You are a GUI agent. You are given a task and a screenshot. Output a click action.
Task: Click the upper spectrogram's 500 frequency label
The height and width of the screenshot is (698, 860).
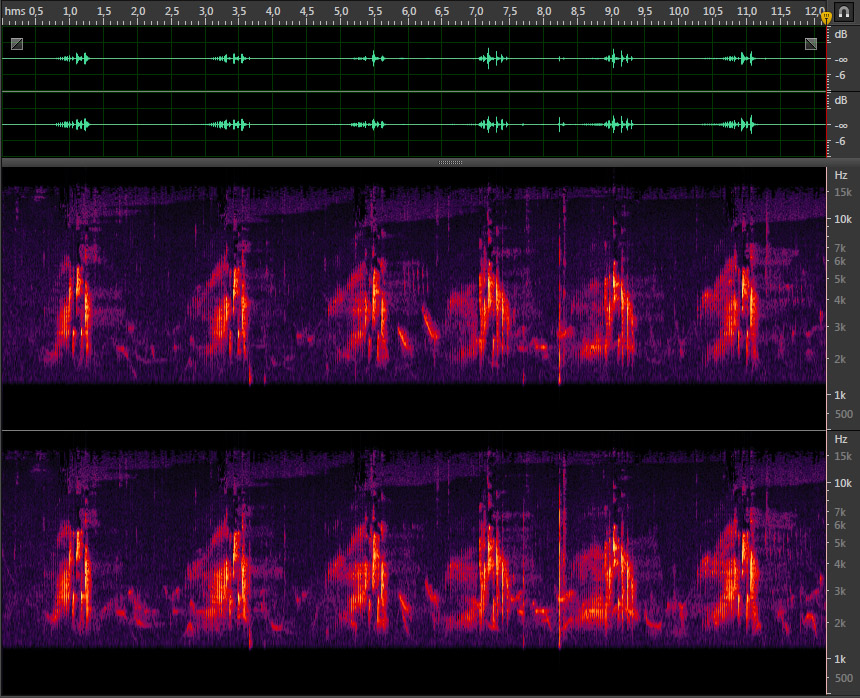pyautogui.click(x=844, y=415)
